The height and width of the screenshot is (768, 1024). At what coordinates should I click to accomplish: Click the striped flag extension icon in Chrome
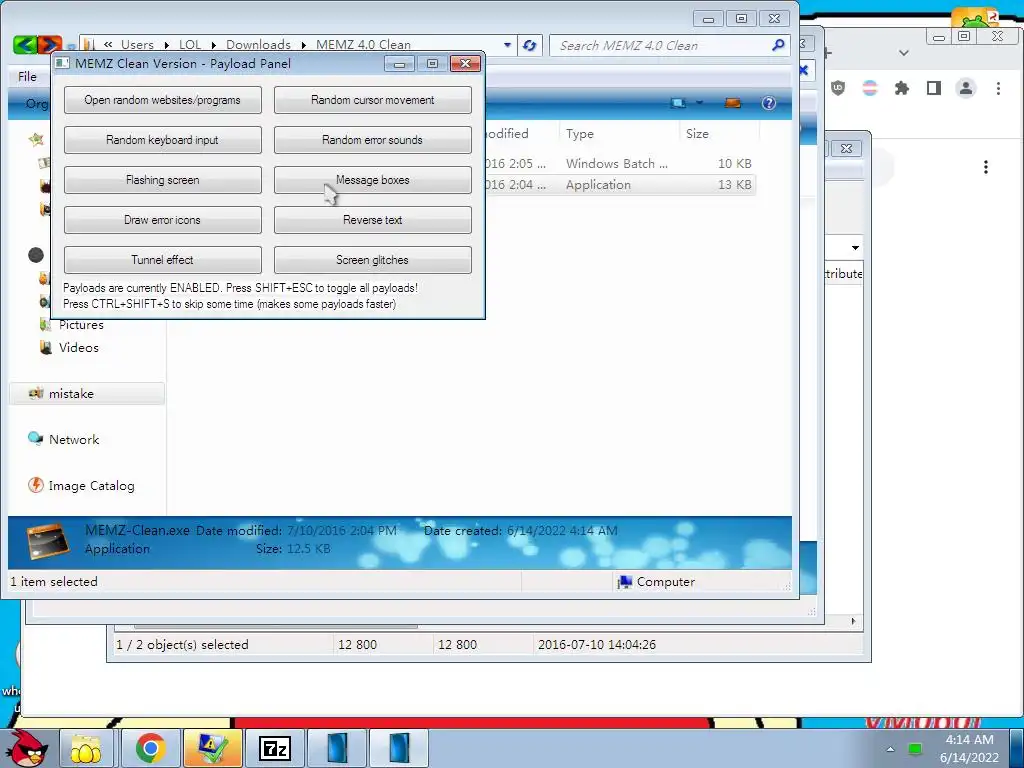coord(870,88)
